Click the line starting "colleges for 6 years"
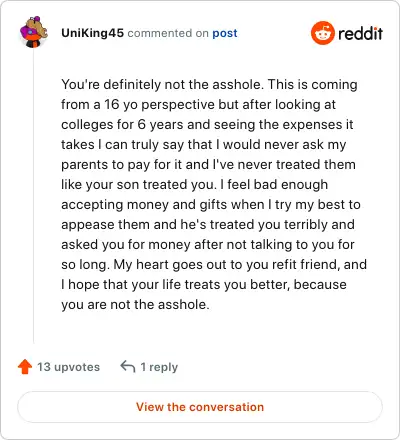The image size is (400, 440). click(x=207, y=124)
